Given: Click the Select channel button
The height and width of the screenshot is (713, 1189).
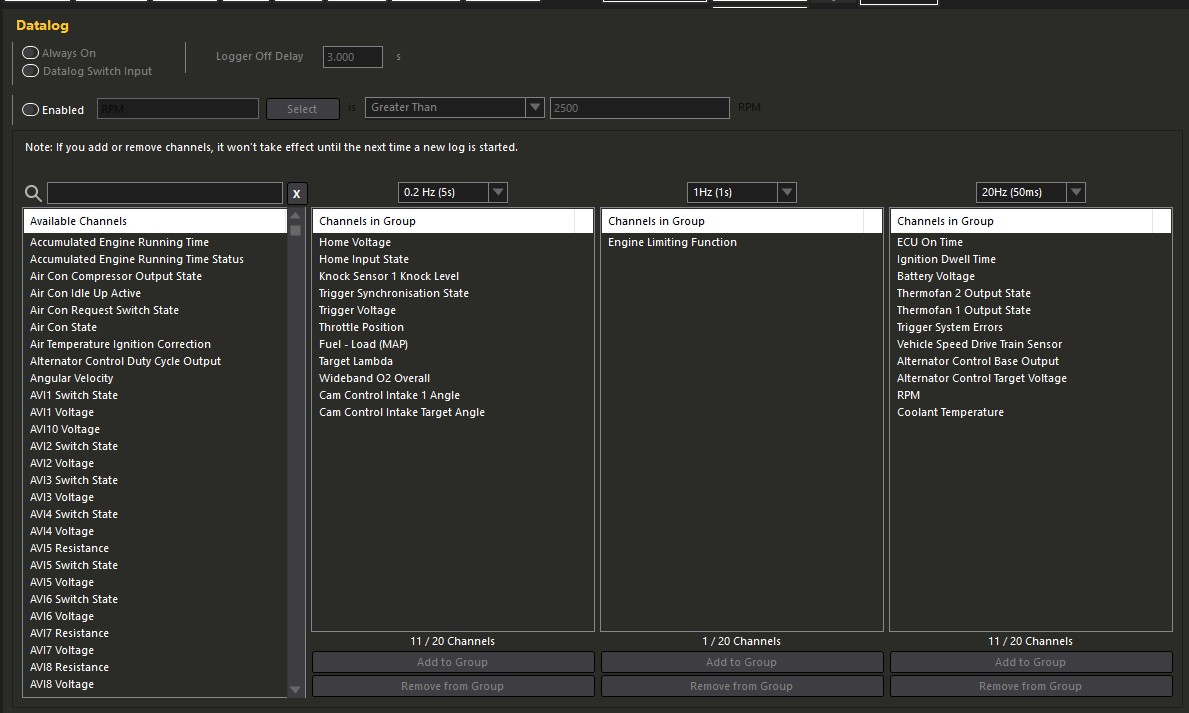Looking at the screenshot, I should pyautogui.click(x=303, y=109).
